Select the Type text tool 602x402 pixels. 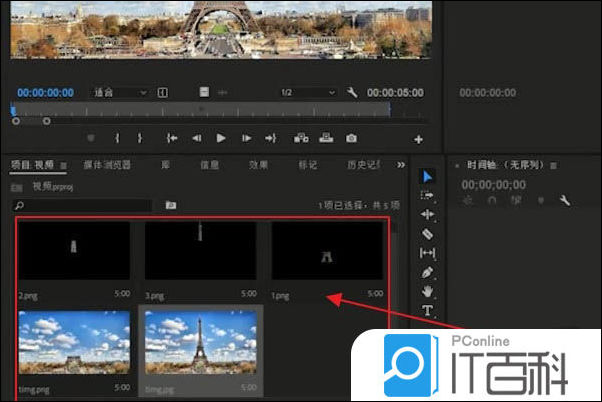tap(427, 311)
